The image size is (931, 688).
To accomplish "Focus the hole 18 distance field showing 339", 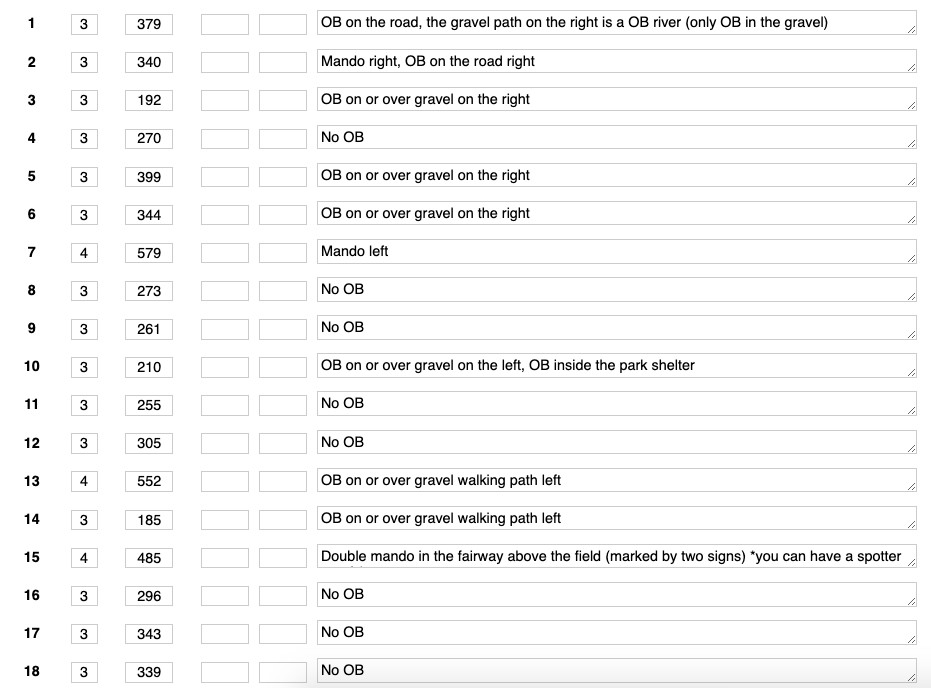I will [x=149, y=672].
